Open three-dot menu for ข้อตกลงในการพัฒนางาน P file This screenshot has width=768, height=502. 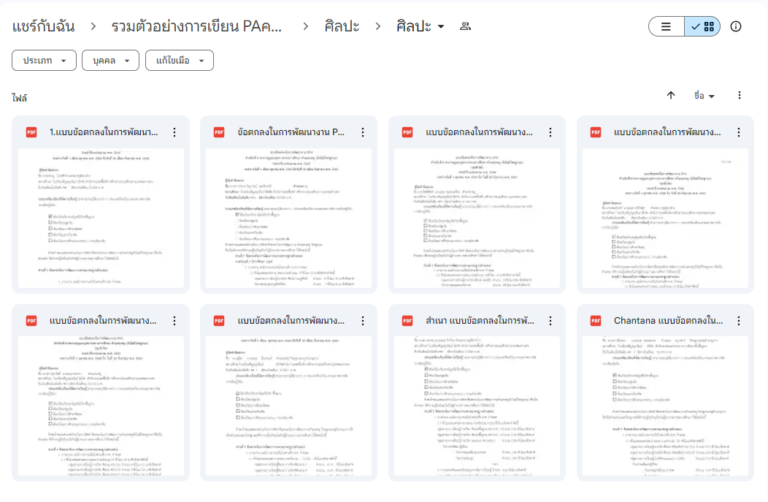click(362, 132)
